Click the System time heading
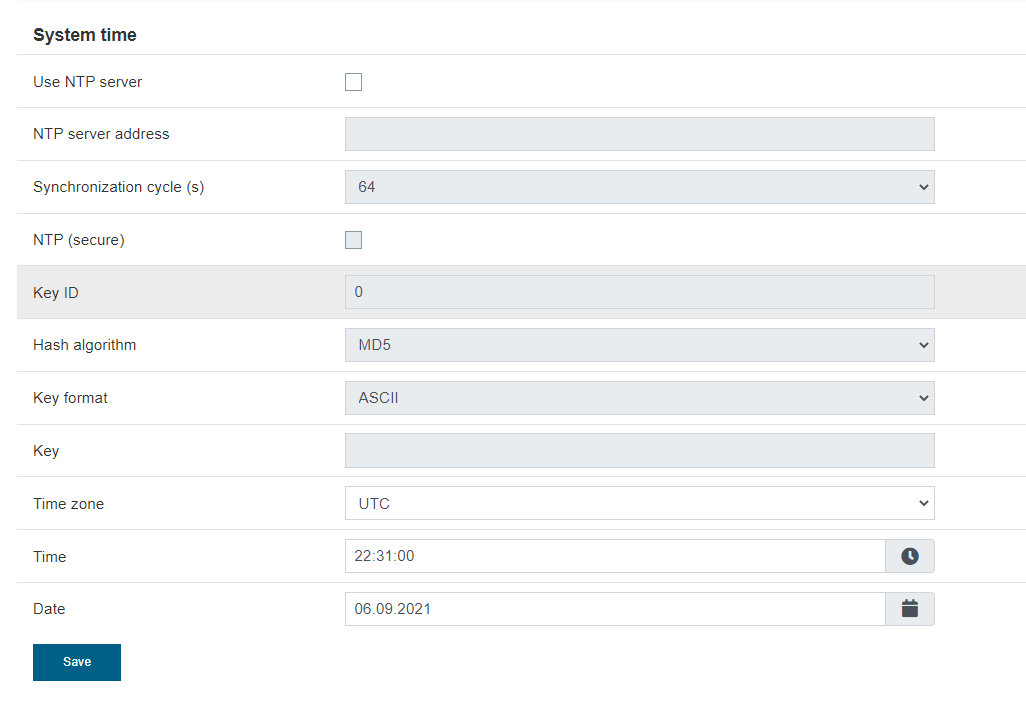The width and height of the screenshot is (1026, 706). 84,35
